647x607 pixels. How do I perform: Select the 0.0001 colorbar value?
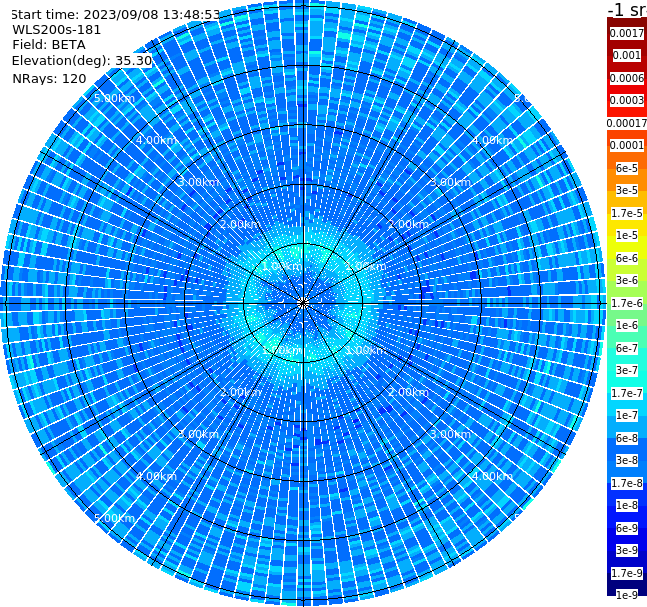[627, 145]
